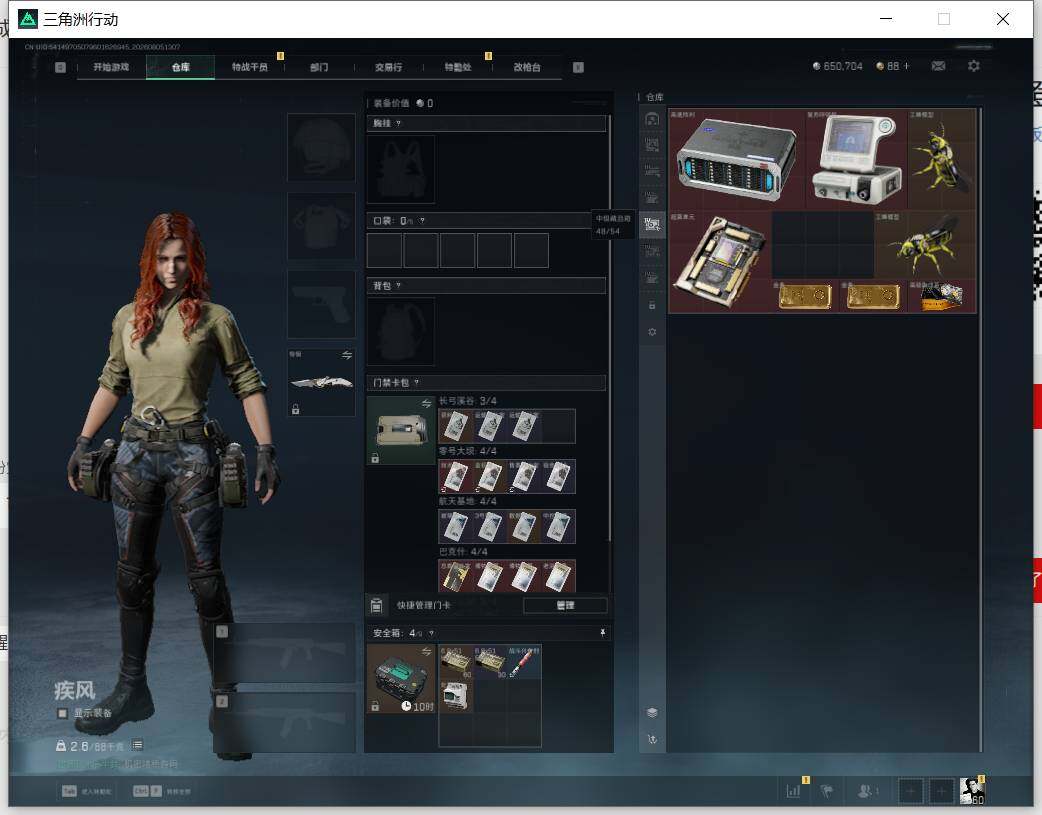Screen dimensions: 1042x815
Task: Open the help icon beside 安全箱
Action: [x=431, y=633]
